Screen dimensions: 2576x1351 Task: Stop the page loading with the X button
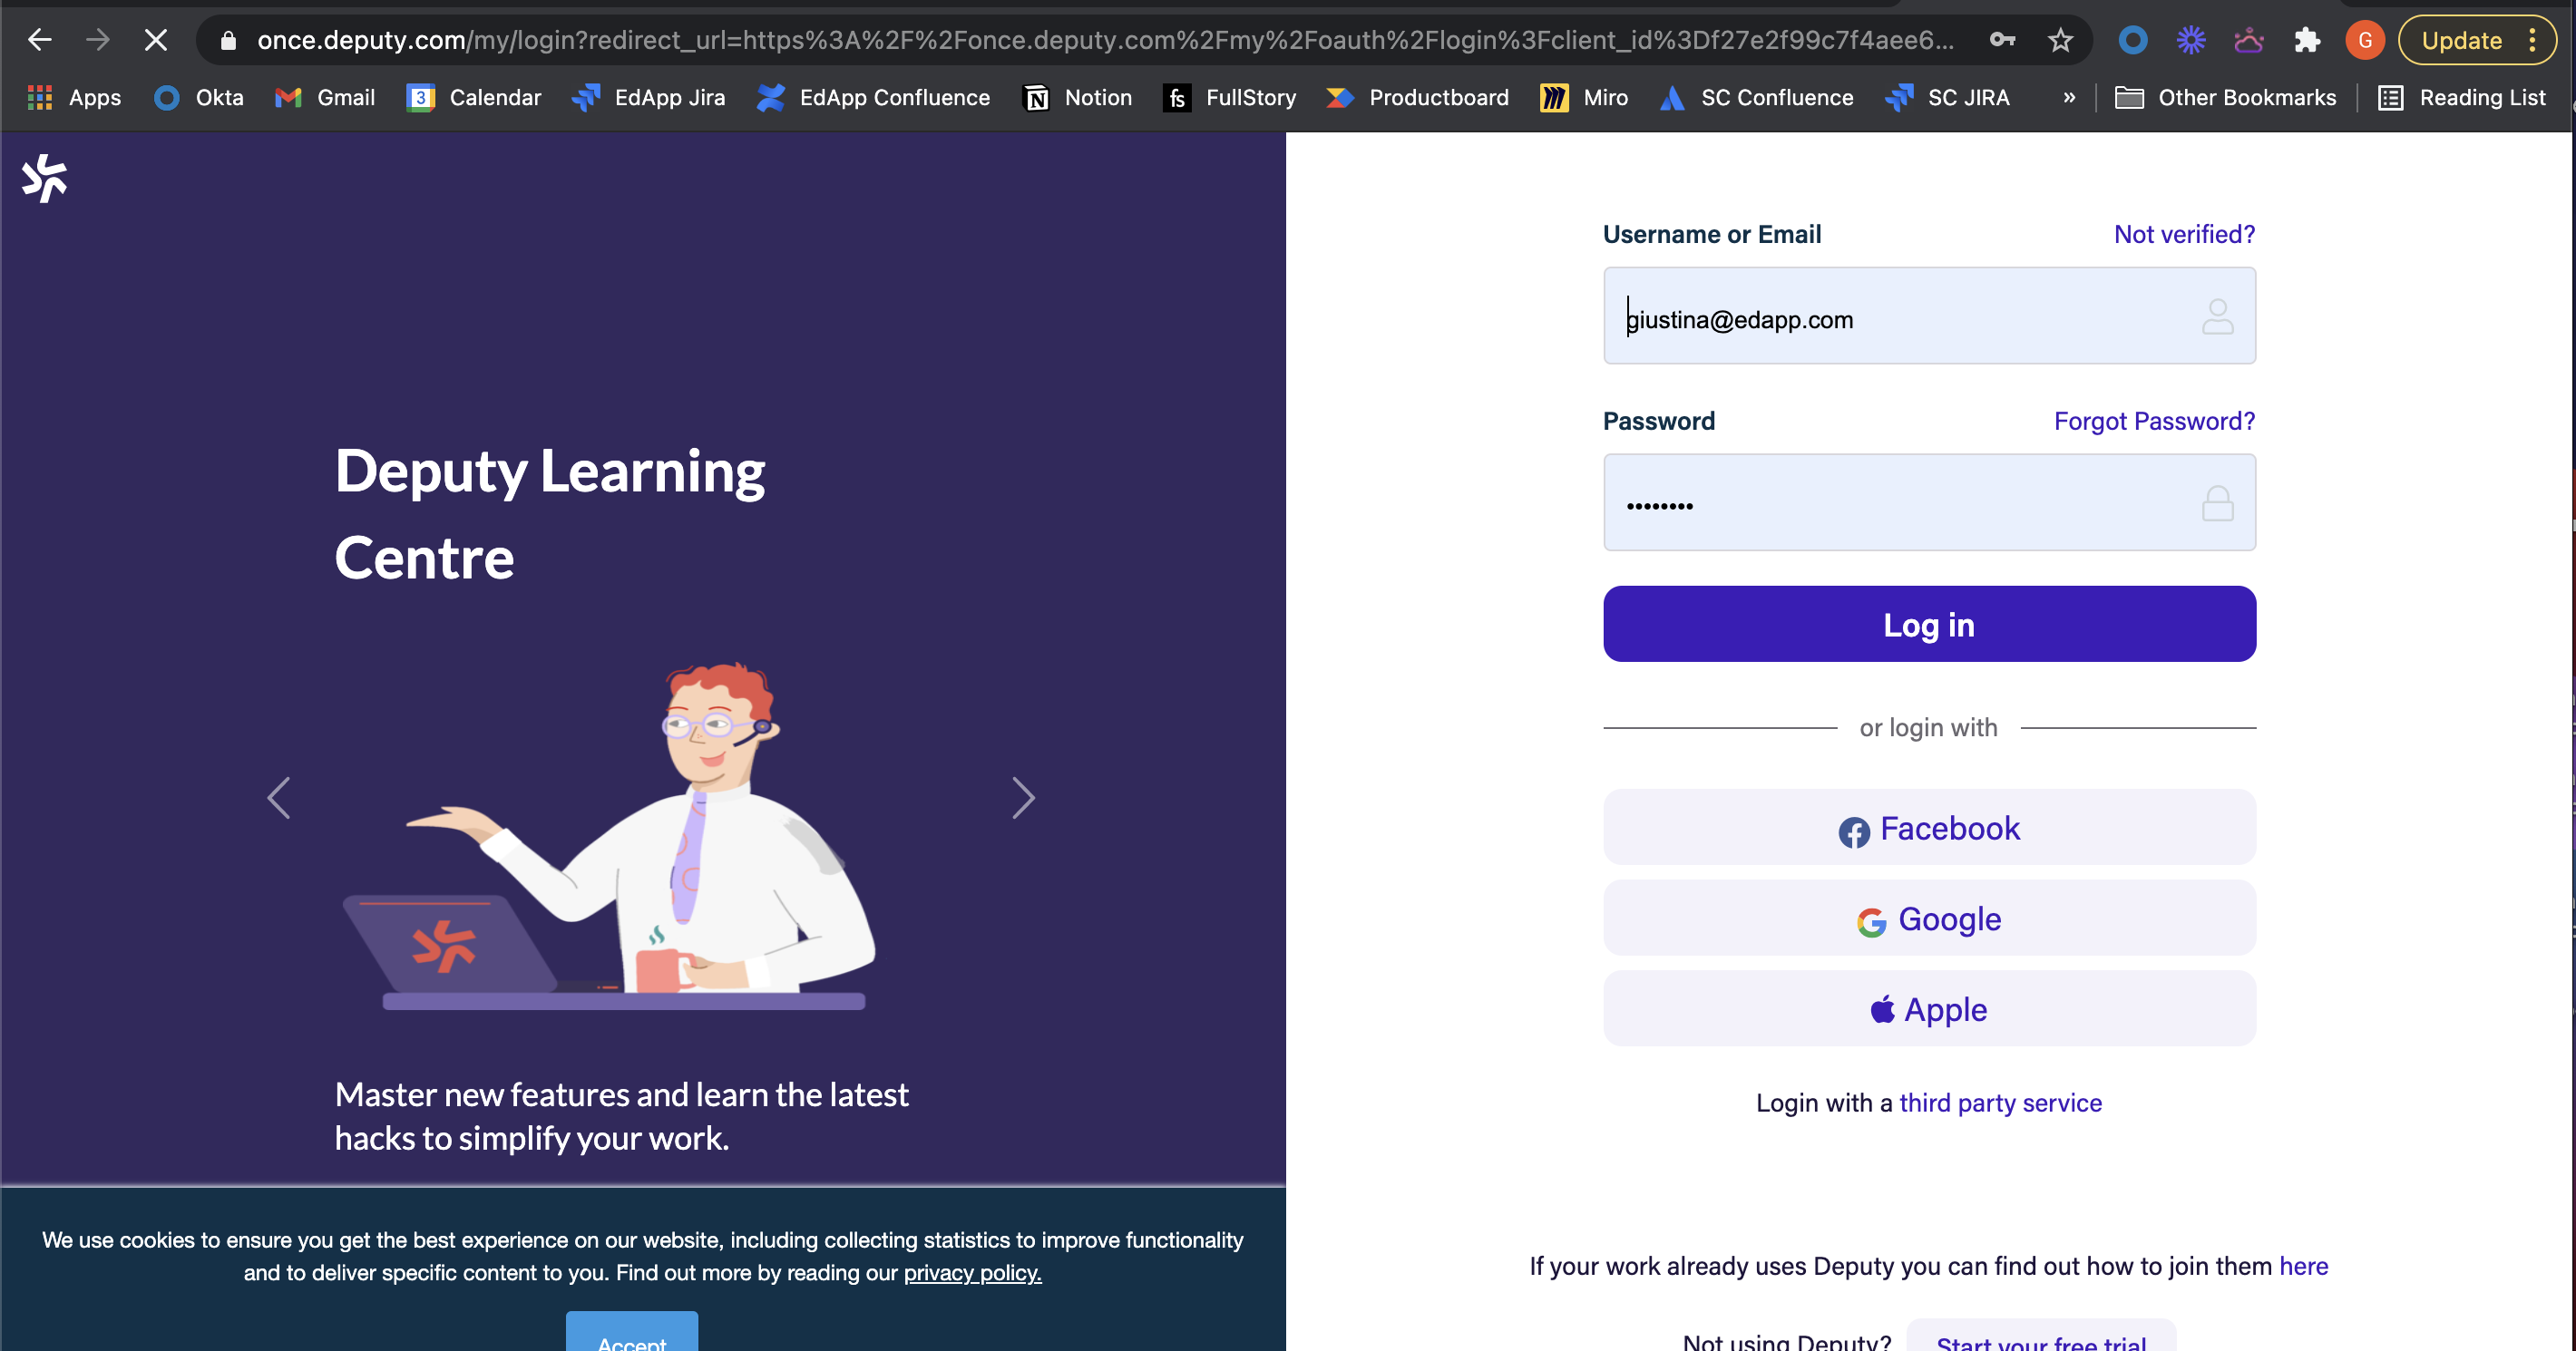pos(155,40)
